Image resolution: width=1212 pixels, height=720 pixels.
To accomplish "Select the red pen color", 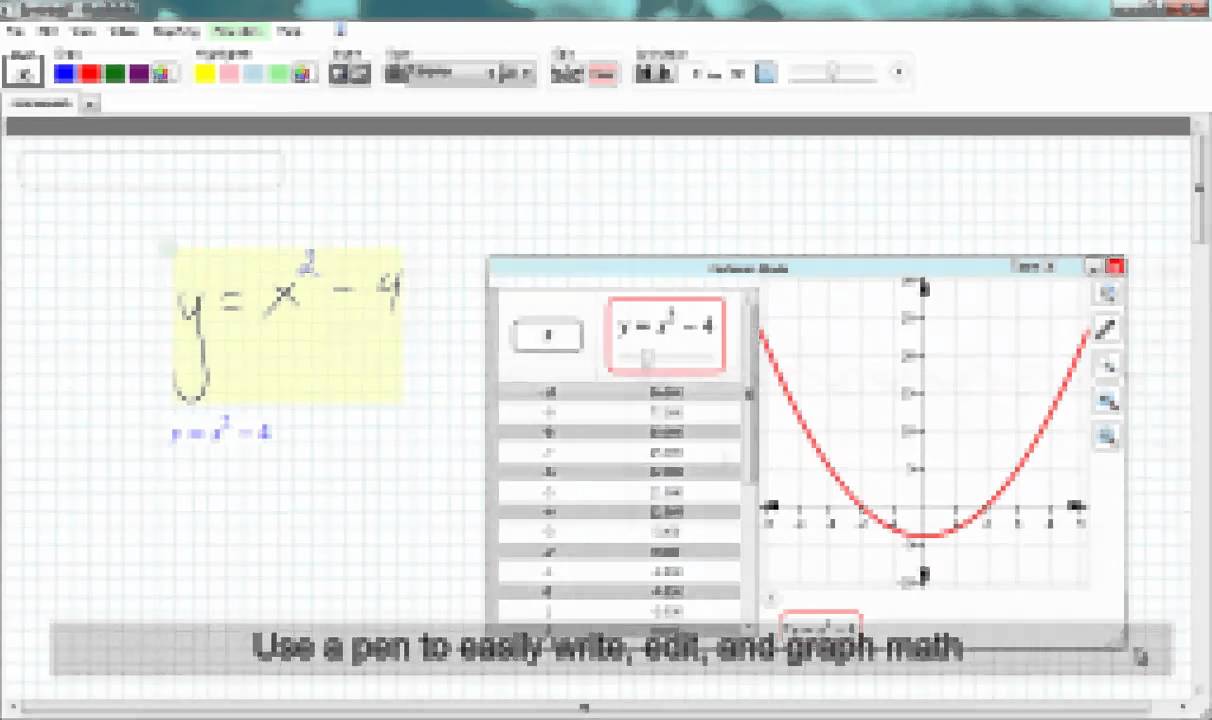I will [90, 74].
